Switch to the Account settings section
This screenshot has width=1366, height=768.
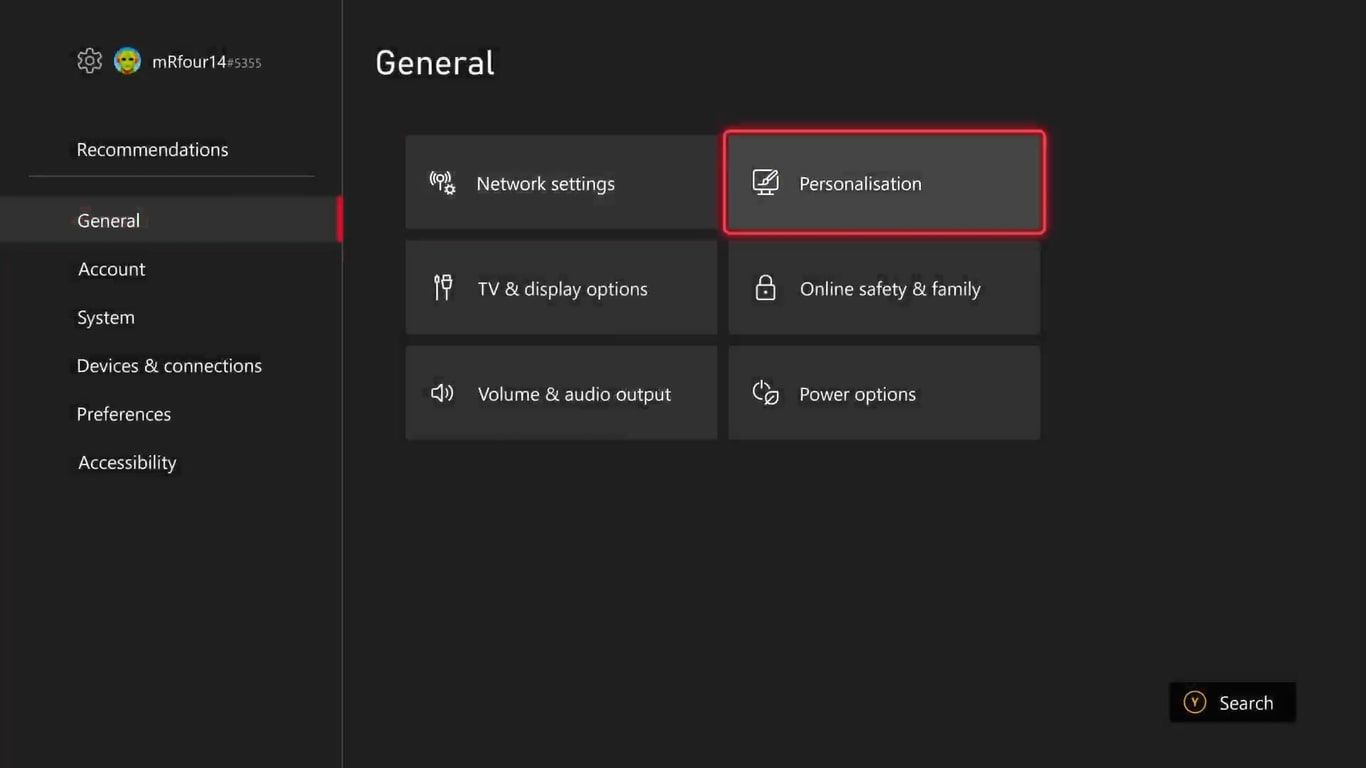pos(111,269)
